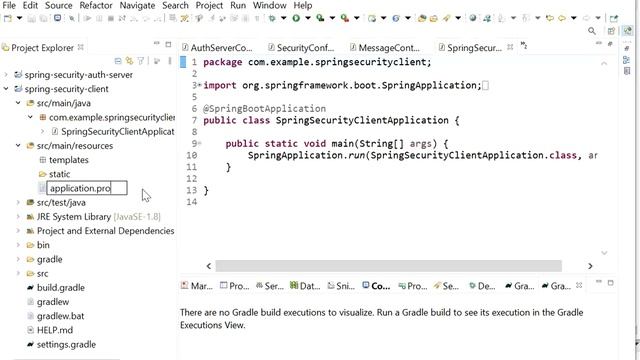Show hidden editor tabs list
The image size is (640, 360).
point(524,46)
